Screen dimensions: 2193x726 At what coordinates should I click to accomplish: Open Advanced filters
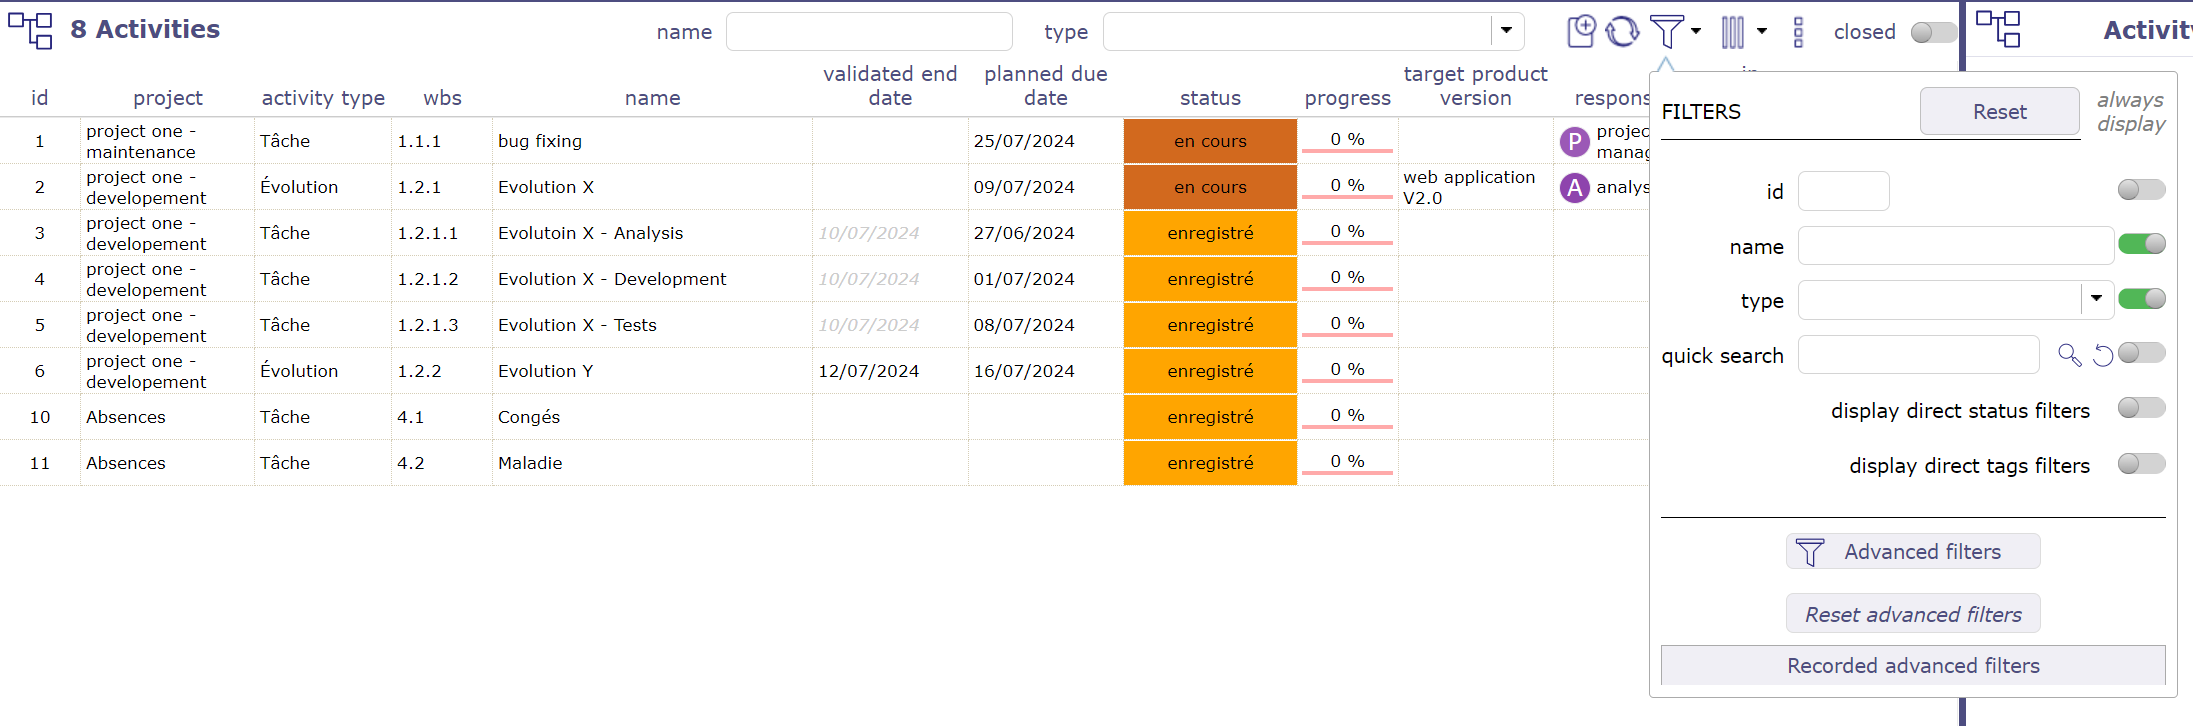pyautogui.click(x=1913, y=551)
